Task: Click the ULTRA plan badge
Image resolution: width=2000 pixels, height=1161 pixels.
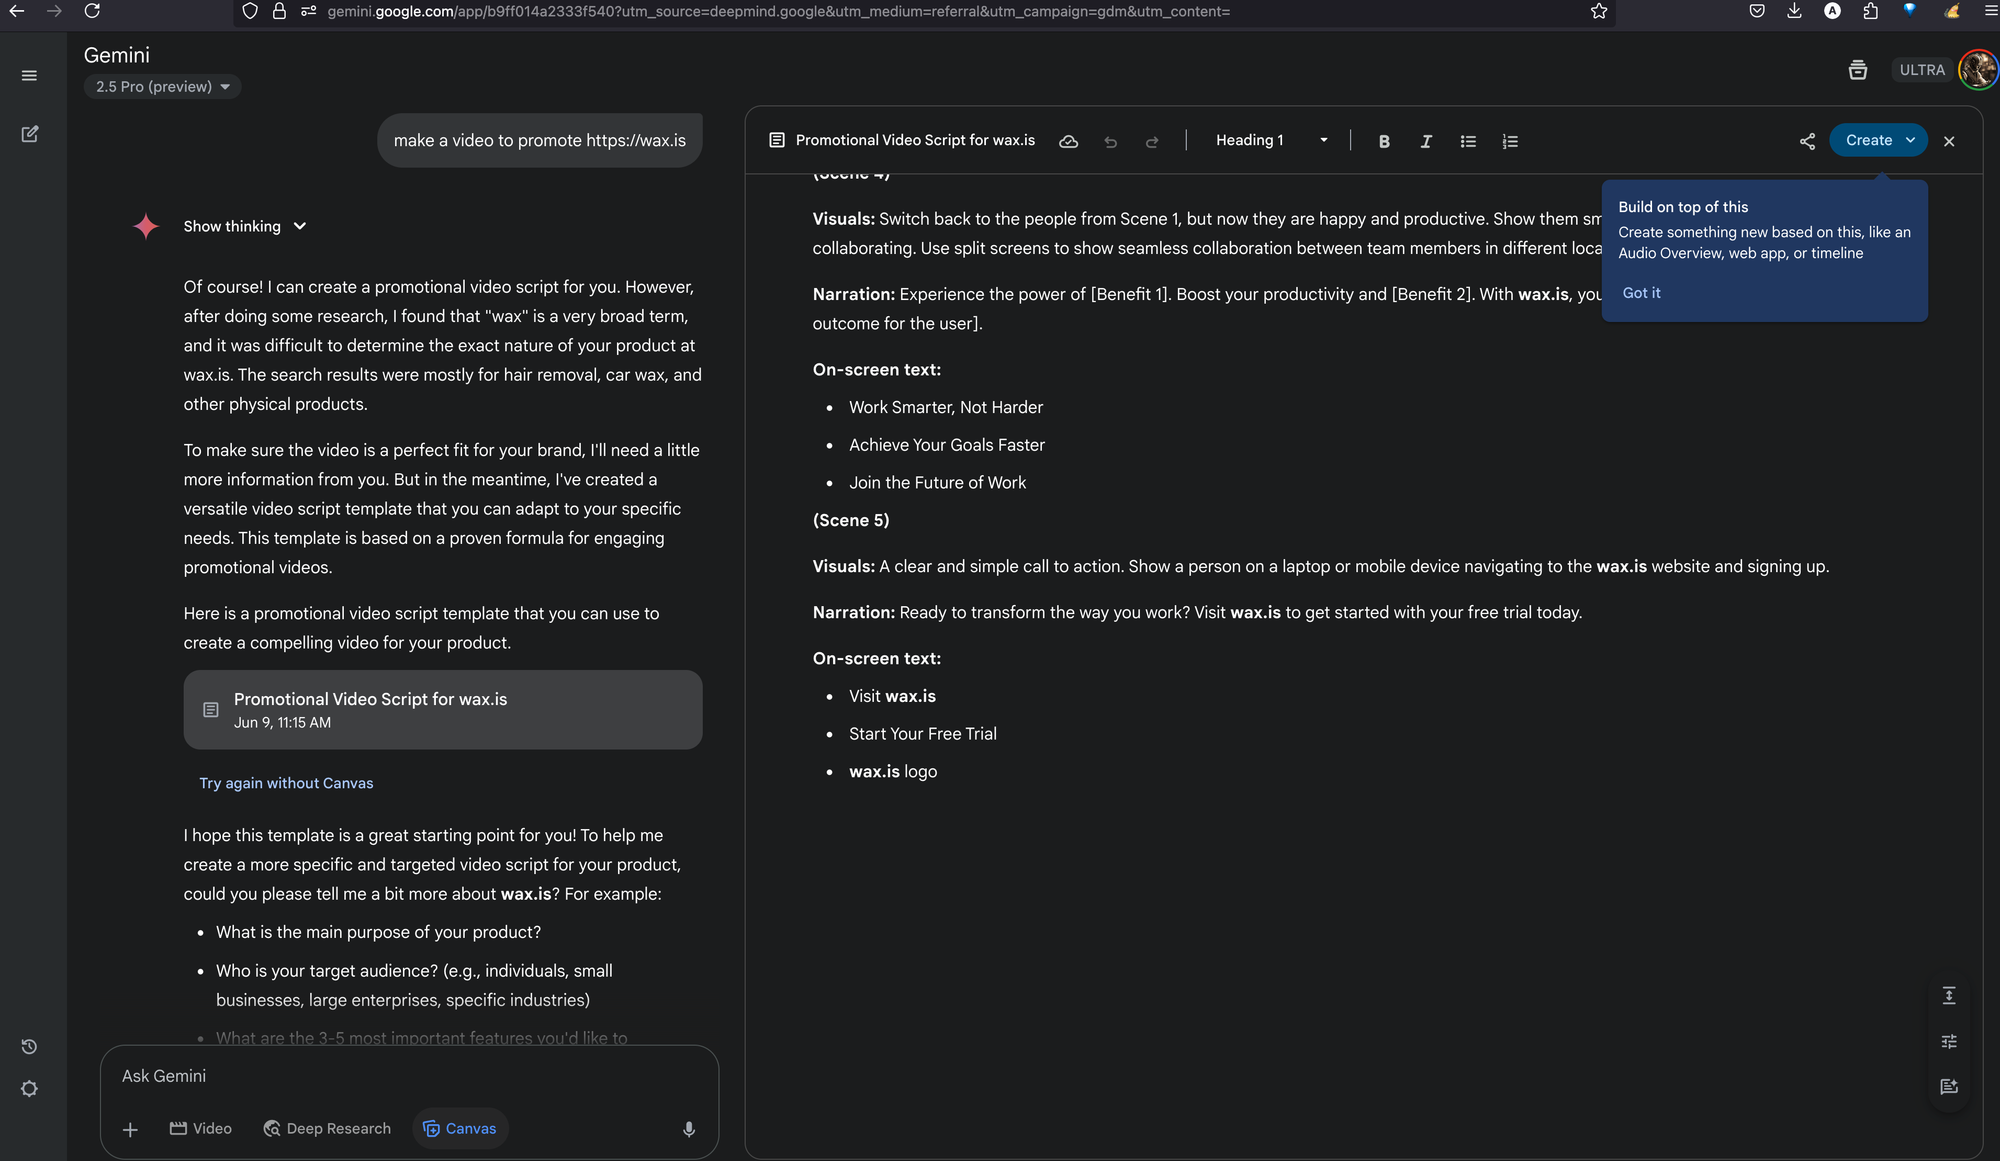Action: (x=1922, y=70)
